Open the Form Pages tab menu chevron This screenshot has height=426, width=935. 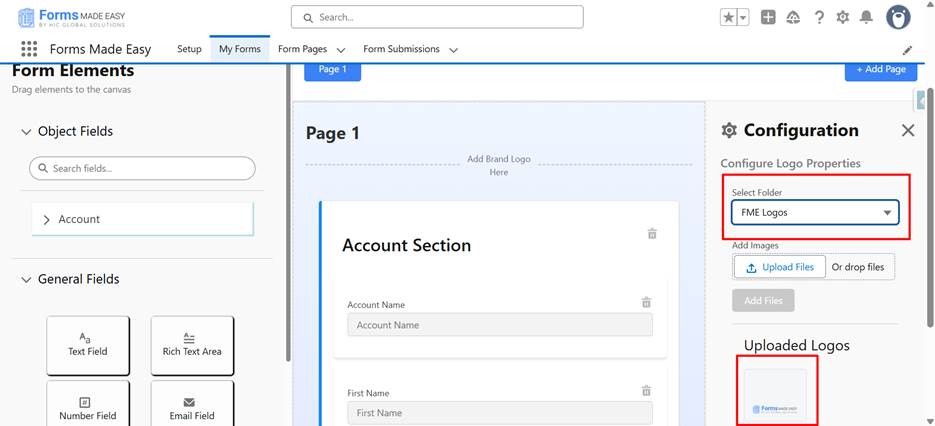pyautogui.click(x=341, y=50)
